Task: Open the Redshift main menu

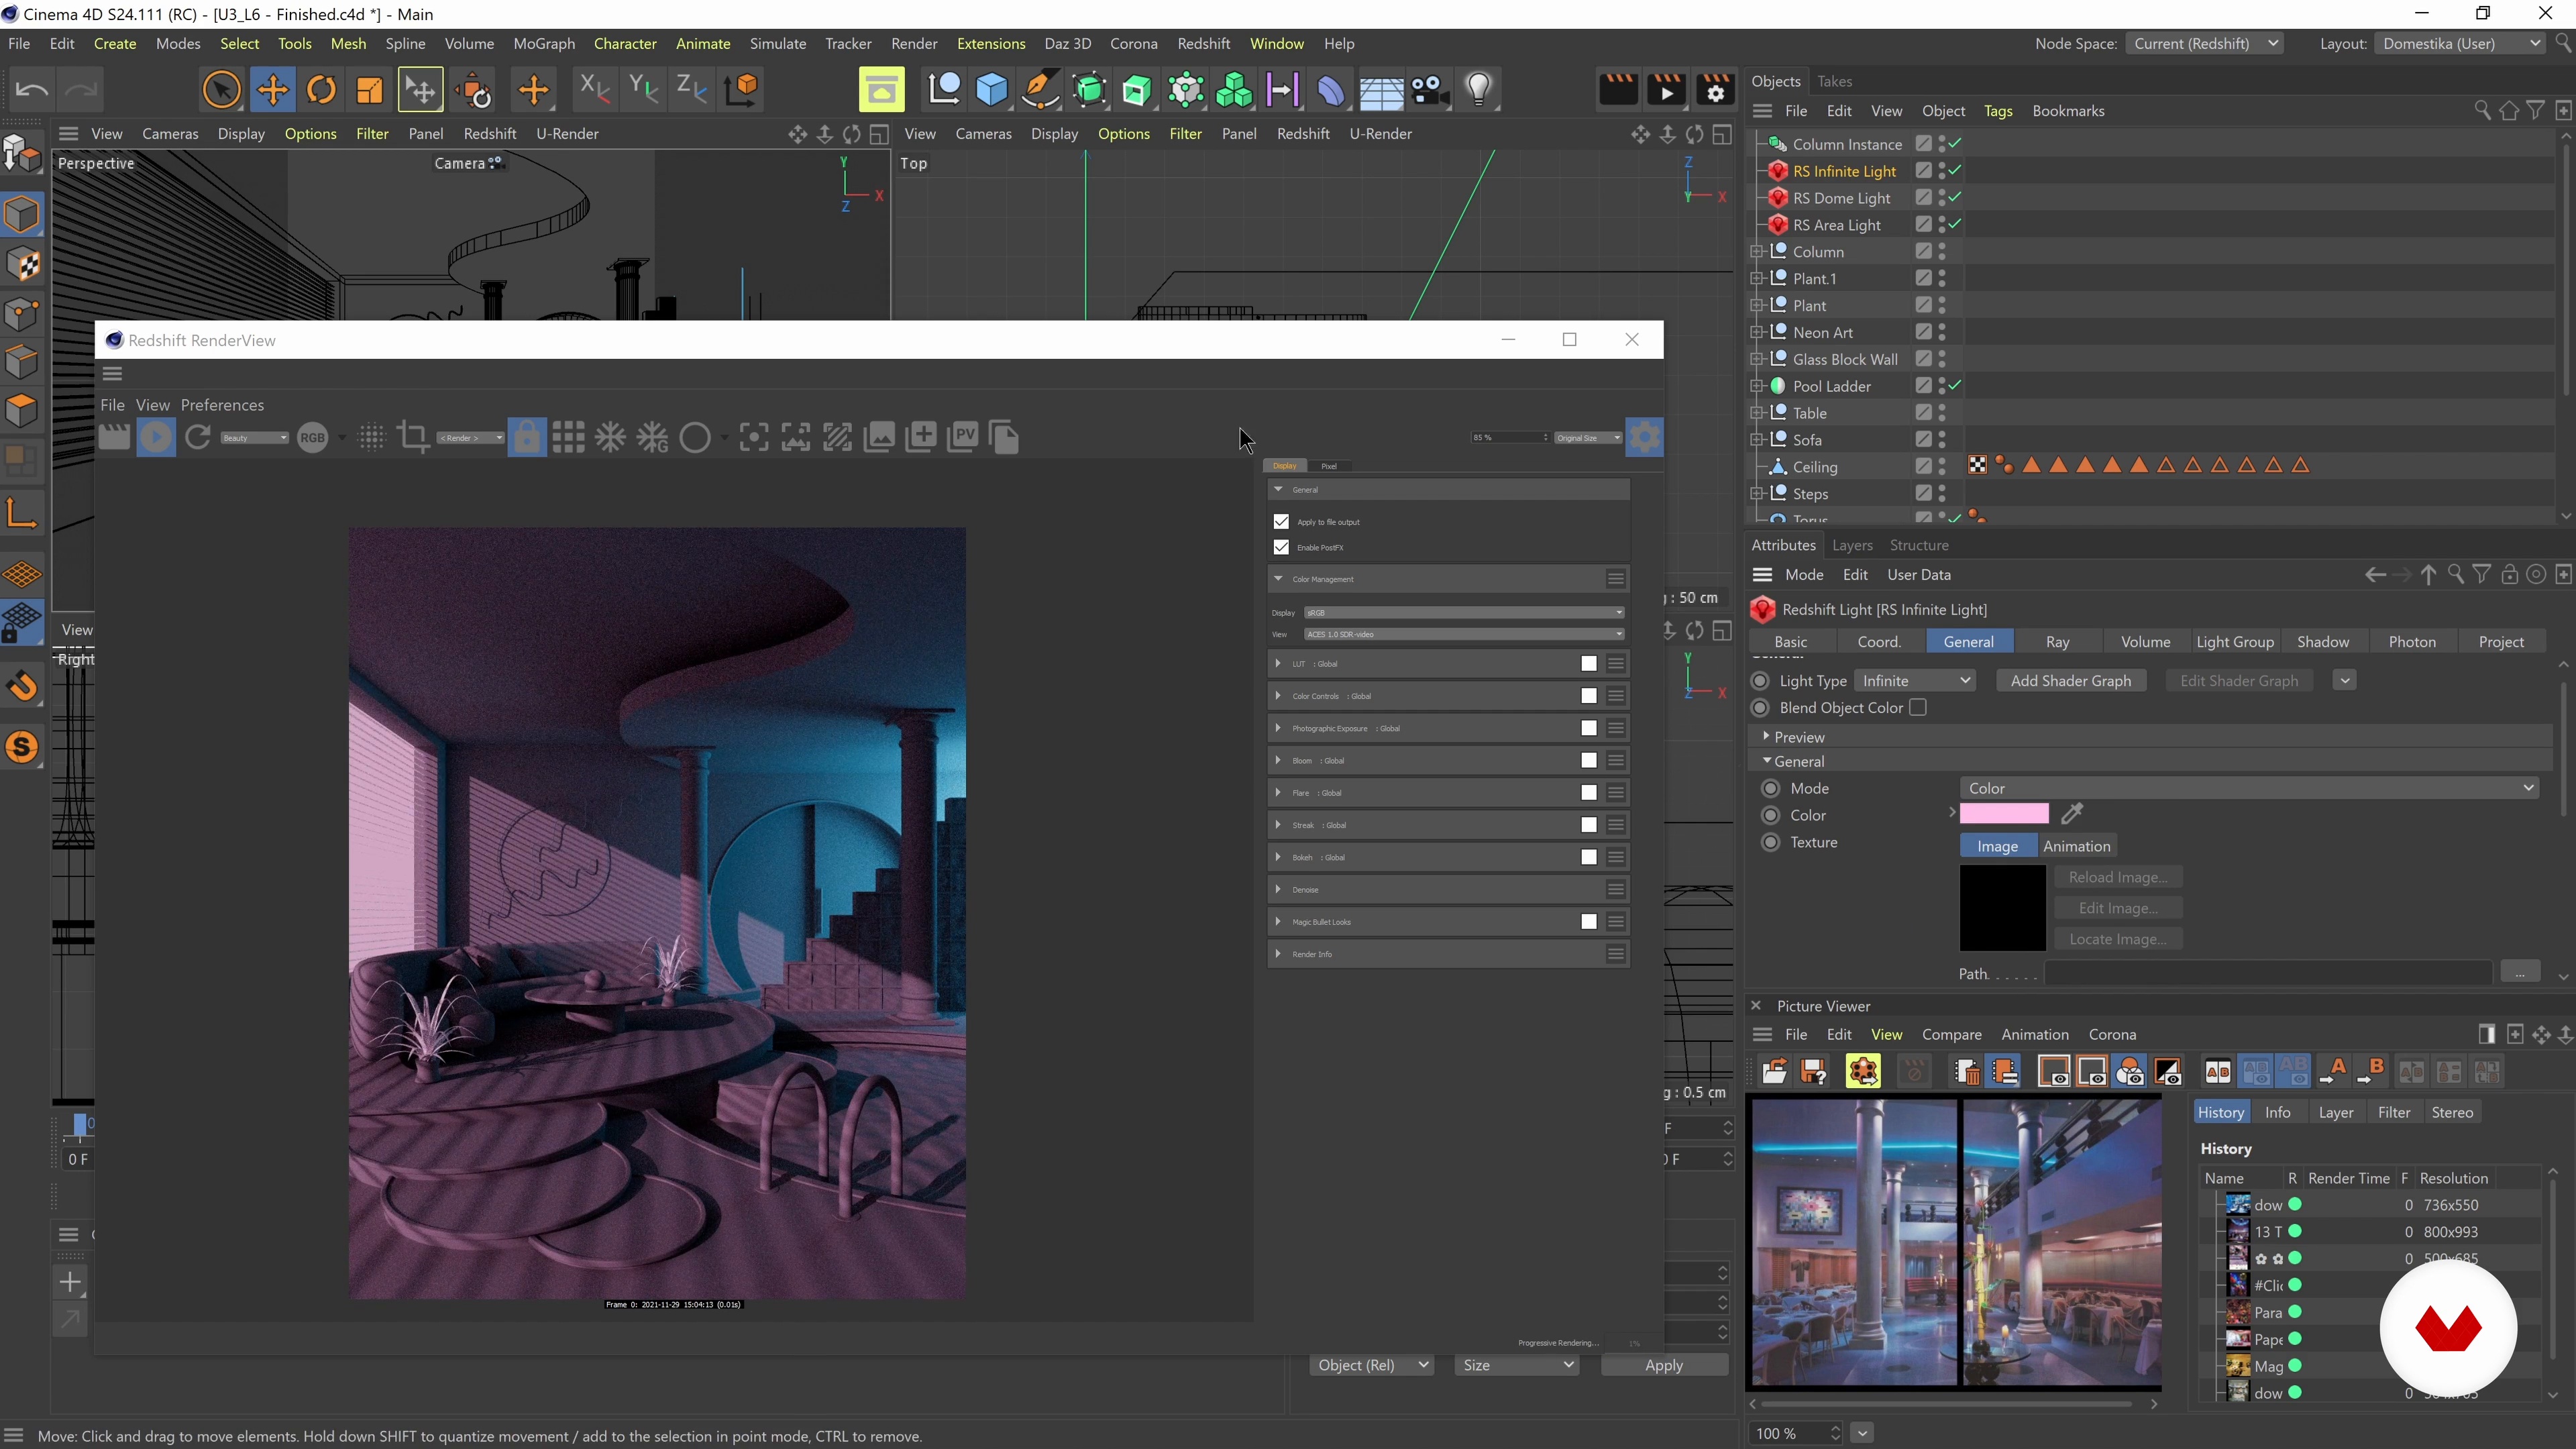Action: coord(1203,44)
